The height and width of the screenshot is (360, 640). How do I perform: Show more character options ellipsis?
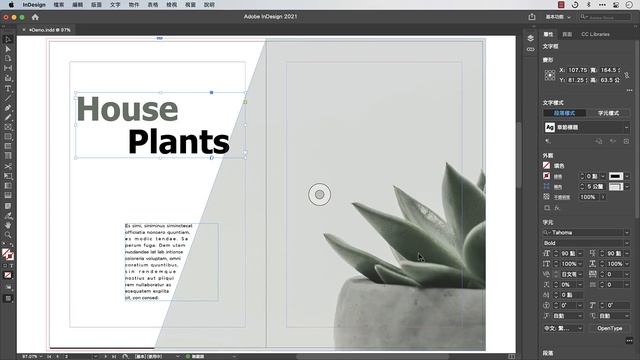coord(629,341)
